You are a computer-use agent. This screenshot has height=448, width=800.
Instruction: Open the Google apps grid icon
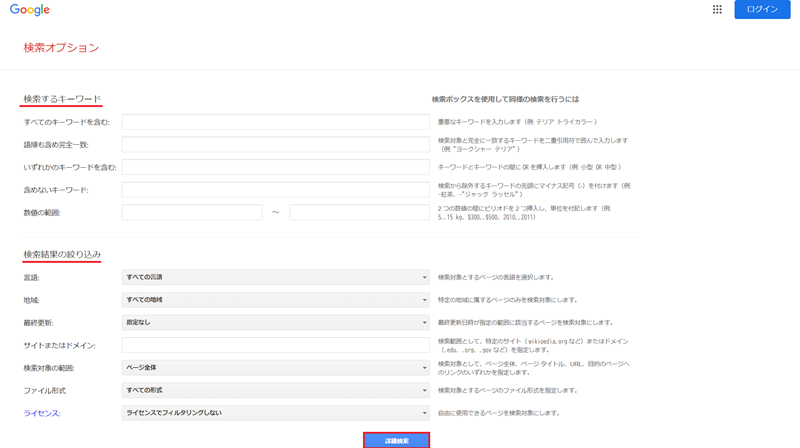(x=717, y=9)
